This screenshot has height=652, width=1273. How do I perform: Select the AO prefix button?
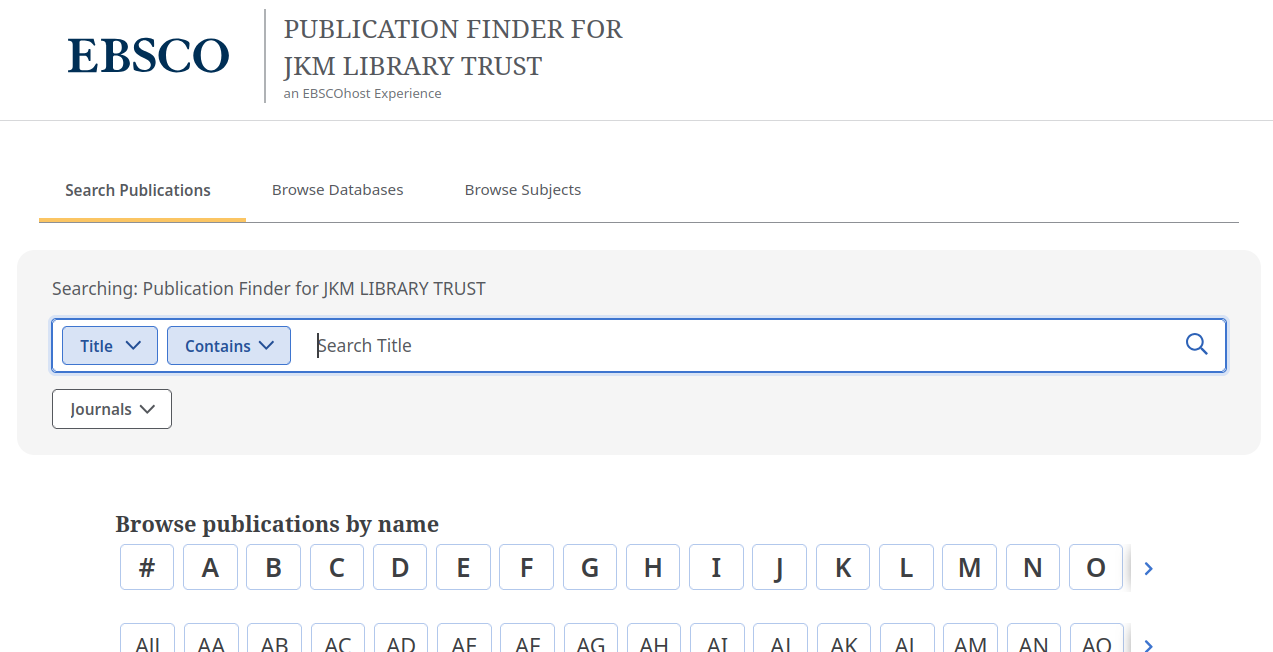tap(1096, 645)
